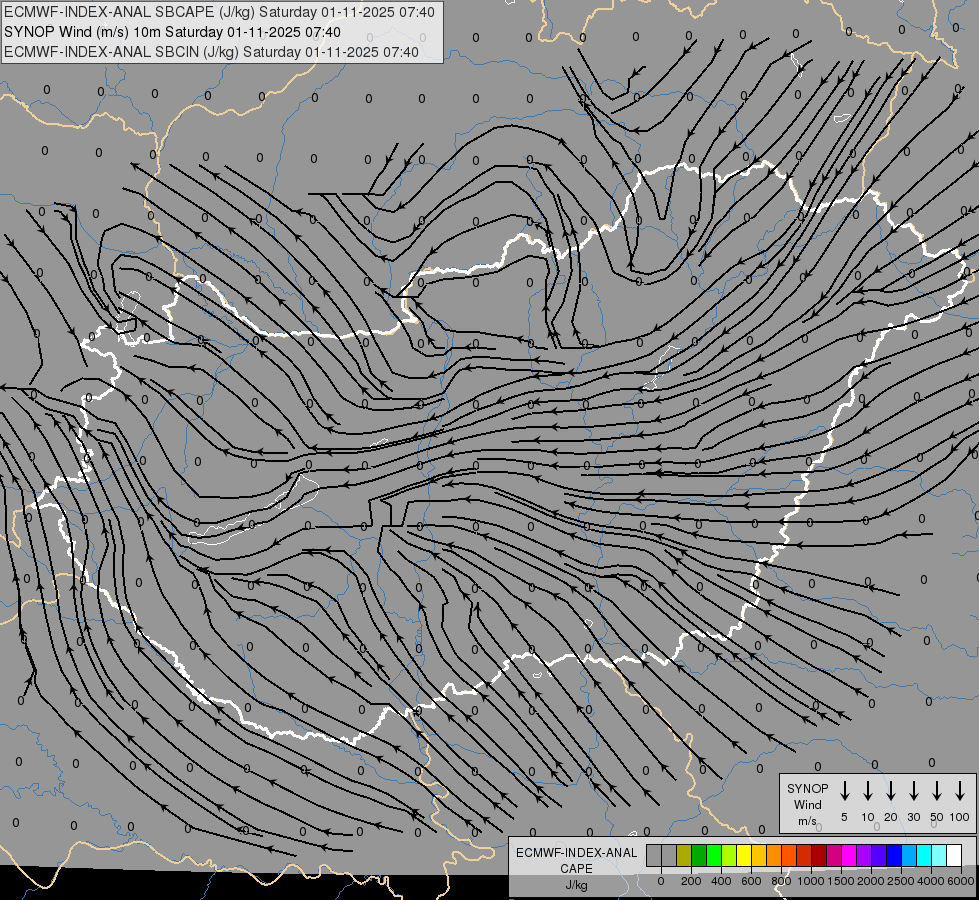Select the first gray CAPE swatch
Viewport: 979px width, 900px height.
click(654, 855)
